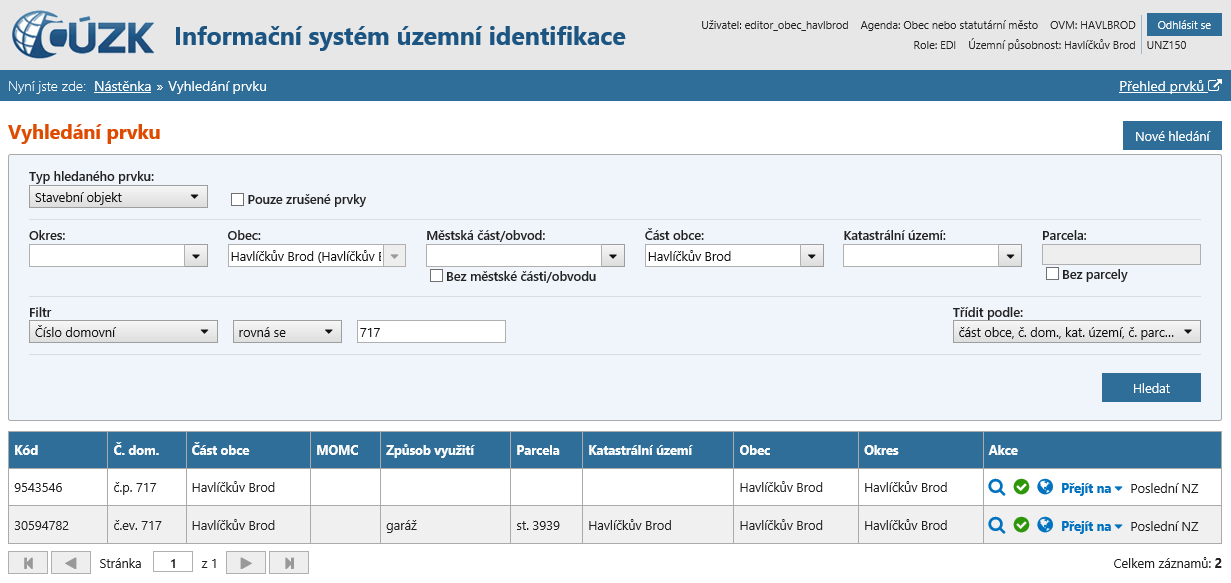The height and width of the screenshot is (583, 1231).
Task: Open Přejít na menu for record 9543546
Action: coord(1091,488)
